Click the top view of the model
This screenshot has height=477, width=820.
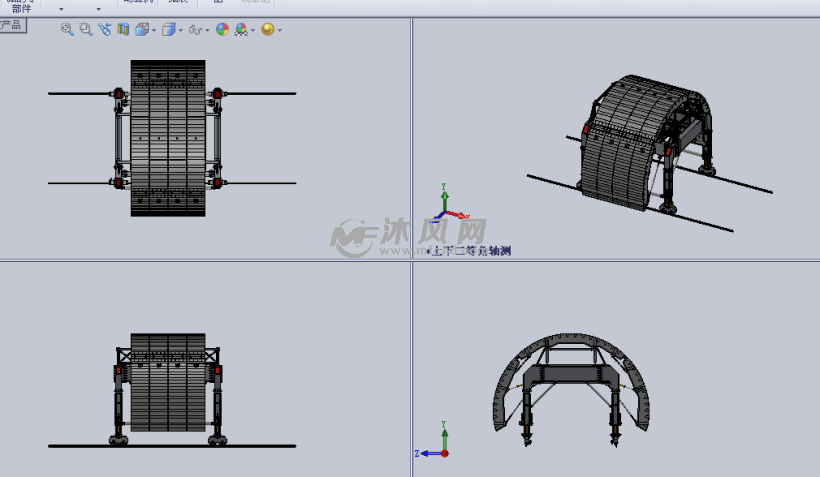pyautogui.click(x=168, y=138)
